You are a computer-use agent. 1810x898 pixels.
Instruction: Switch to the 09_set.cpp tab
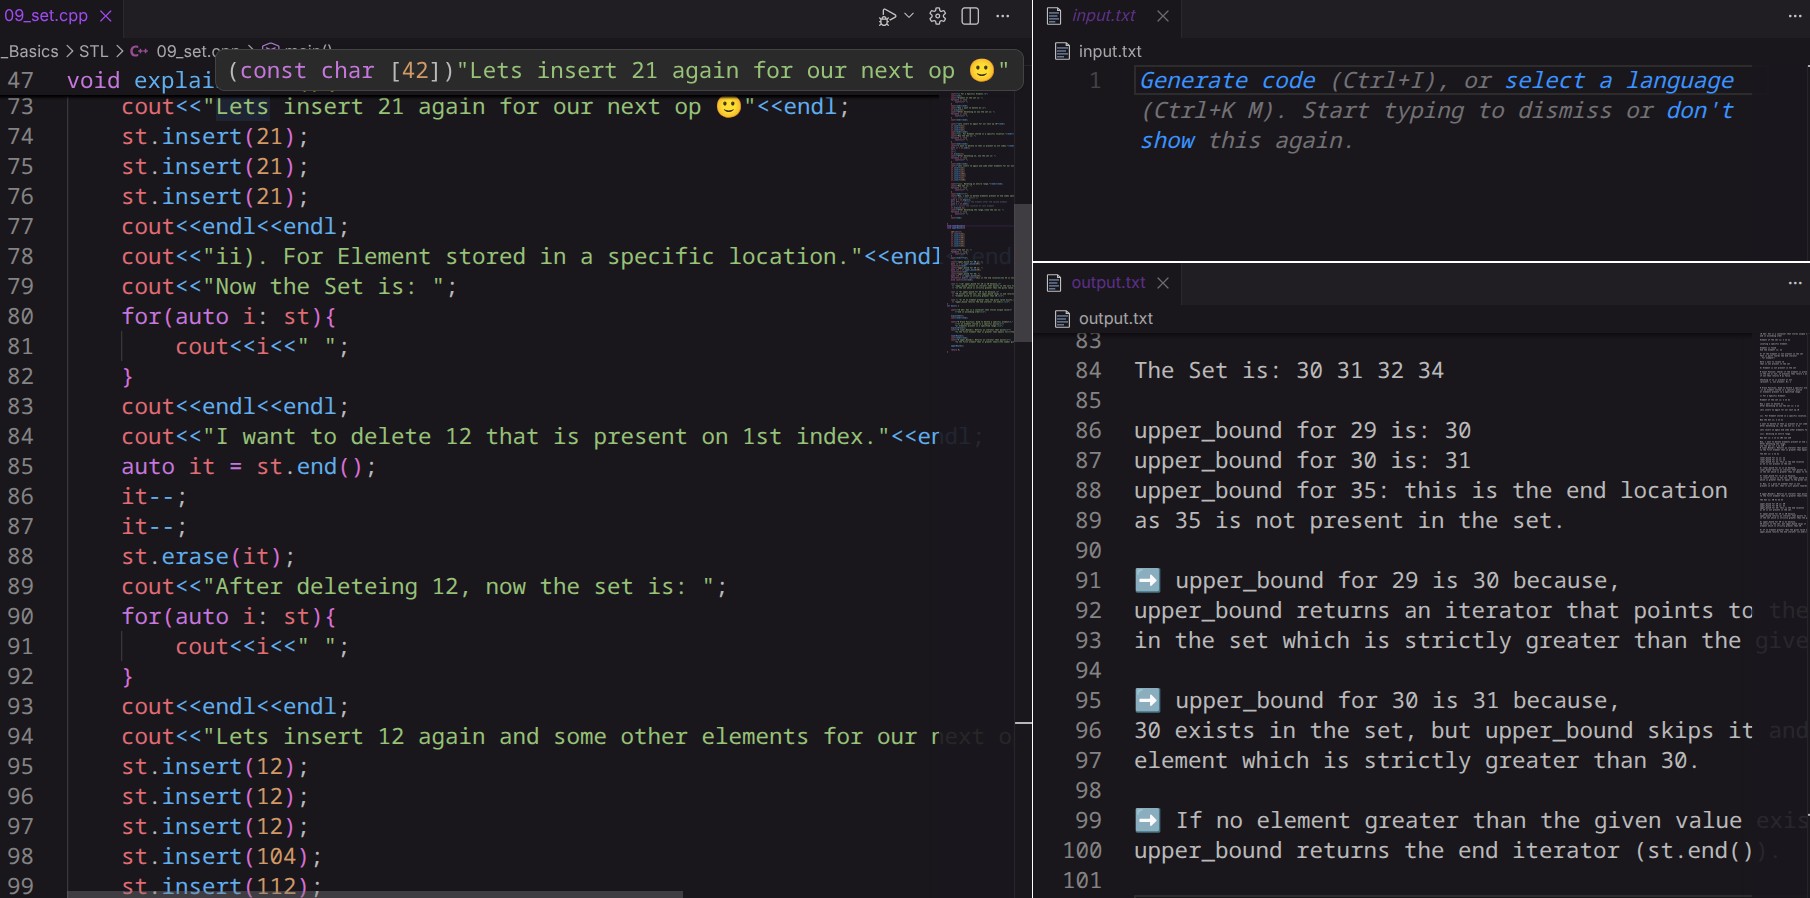coord(46,16)
